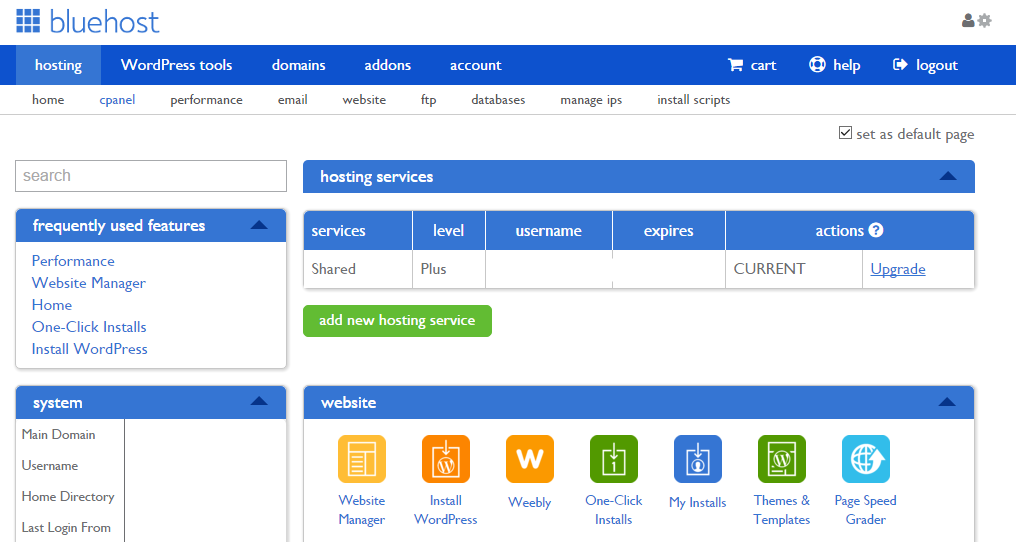
Task: Open the My Installs icon
Action: point(698,459)
